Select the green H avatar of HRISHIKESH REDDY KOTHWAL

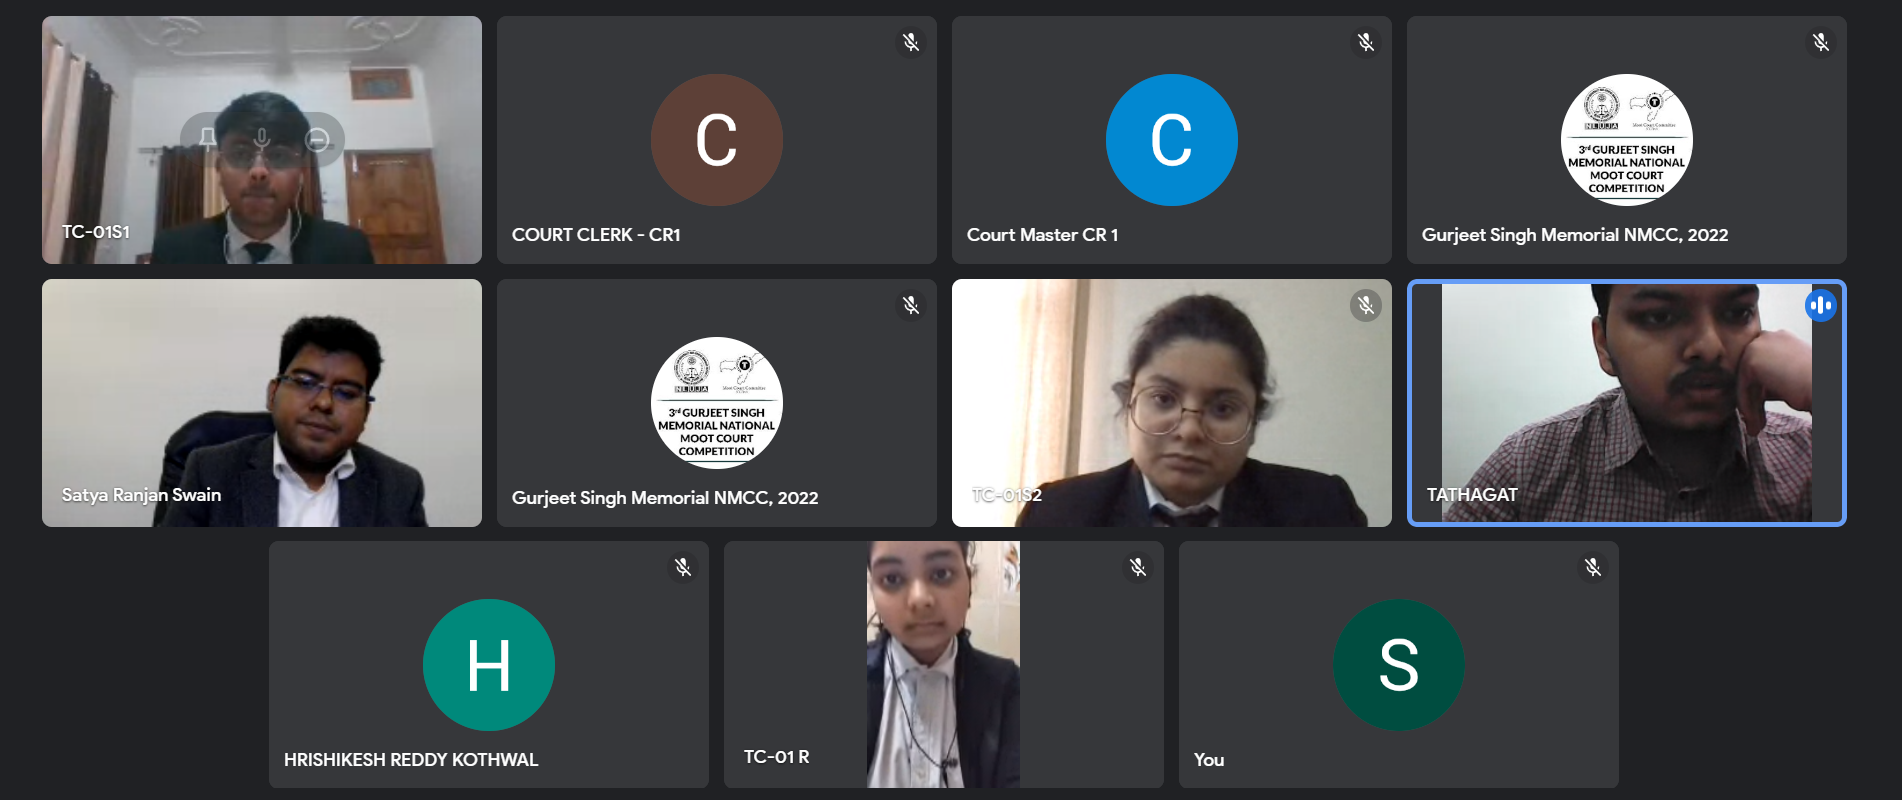(489, 665)
